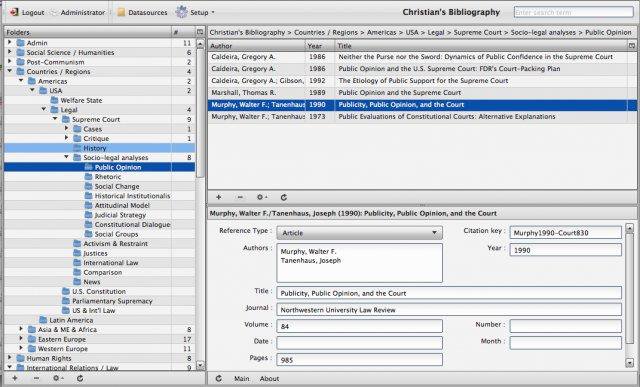Click detail form scrollbar down arrow
This screenshot has width=640, height=387.
(x=629, y=363)
